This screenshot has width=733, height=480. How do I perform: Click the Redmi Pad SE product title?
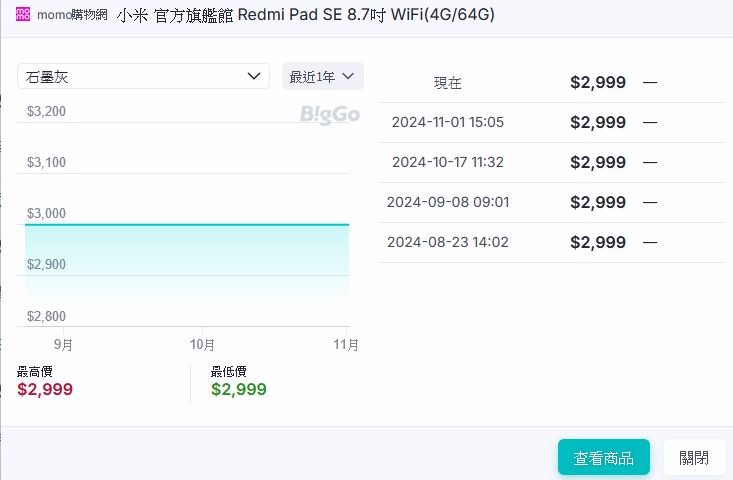pyautogui.click(x=306, y=15)
